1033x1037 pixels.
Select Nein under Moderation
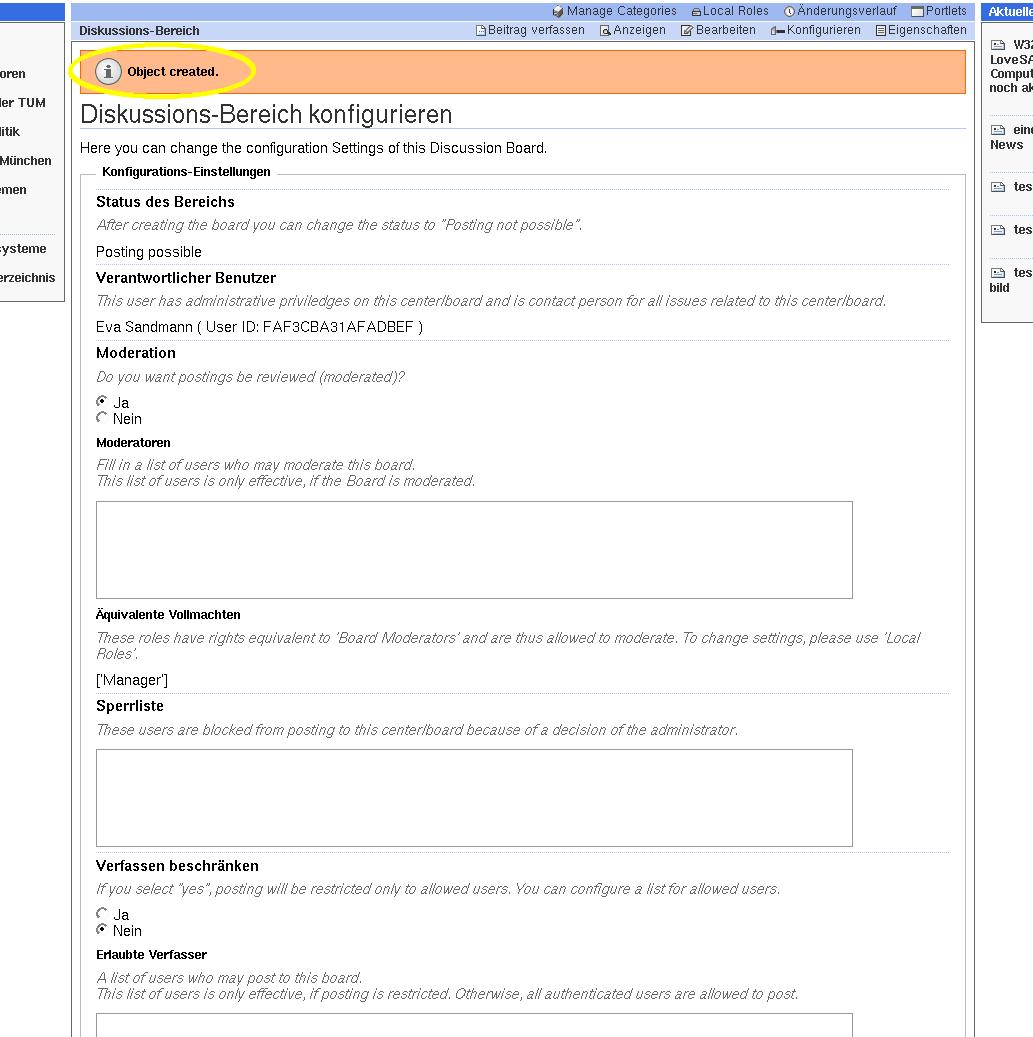(x=102, y=418)
